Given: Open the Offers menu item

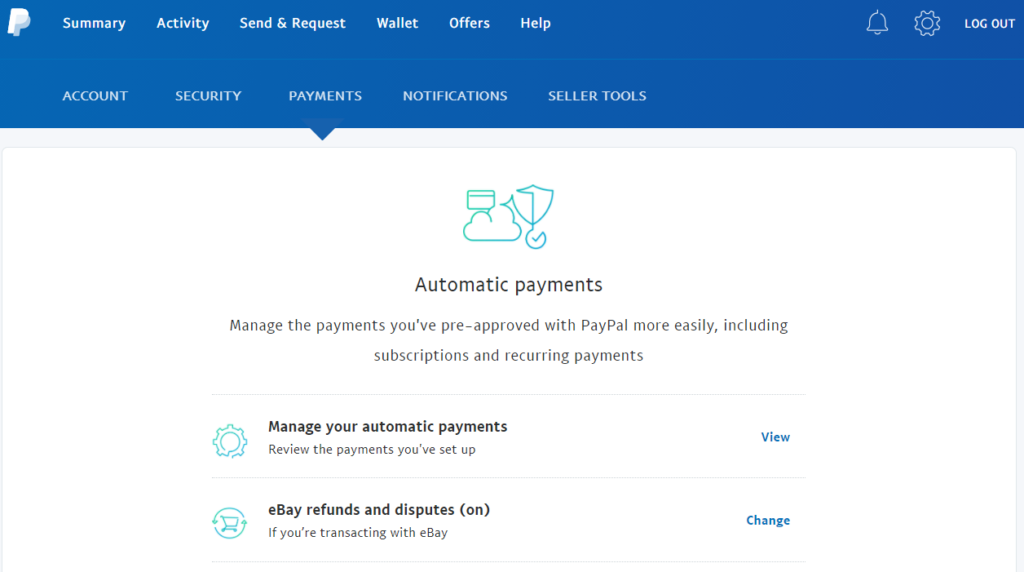Looking at the screenshot, I should 469,23.
